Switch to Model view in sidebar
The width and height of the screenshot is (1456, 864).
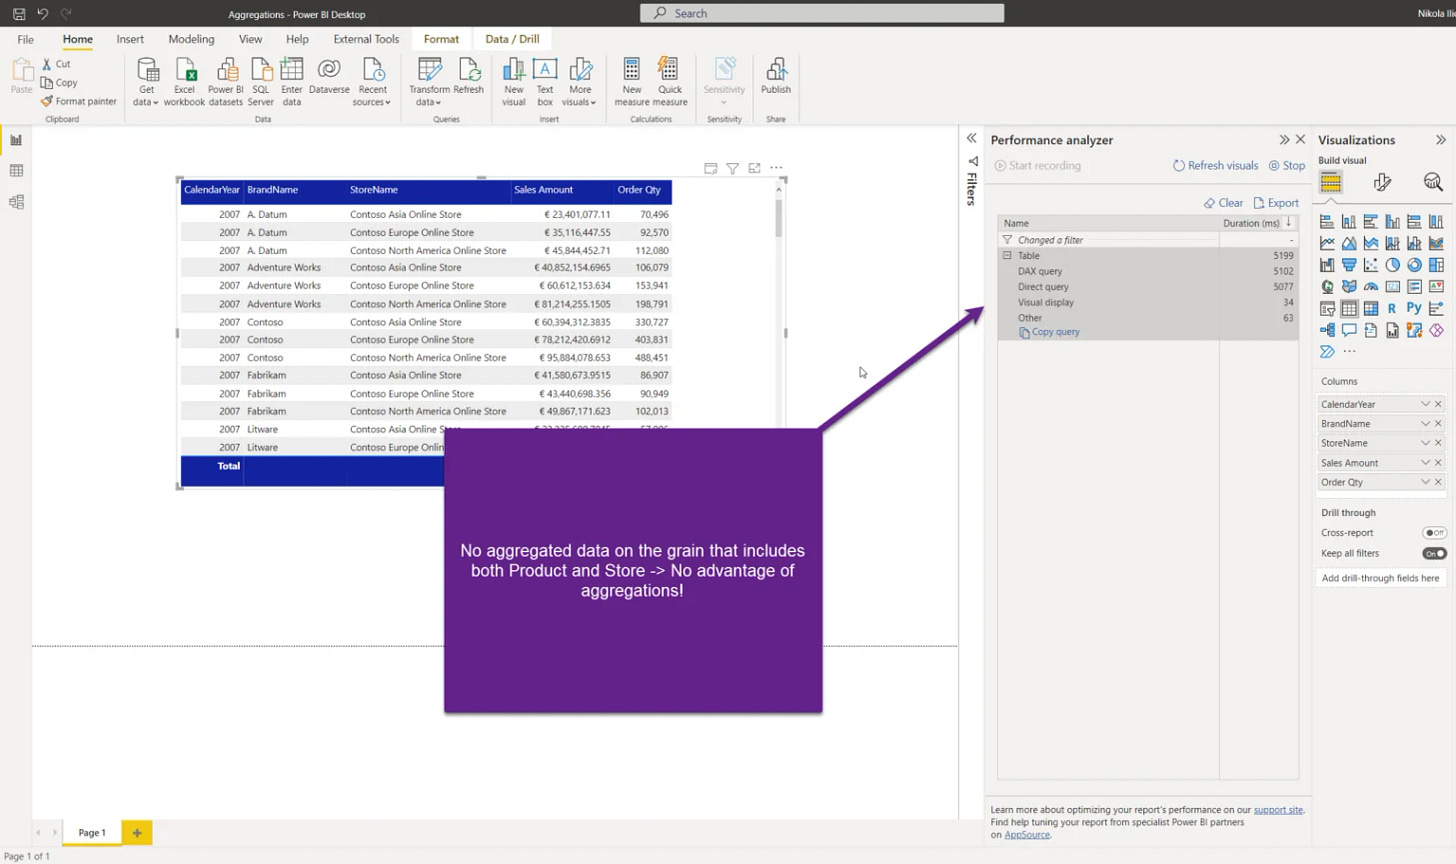click(16, 202)
